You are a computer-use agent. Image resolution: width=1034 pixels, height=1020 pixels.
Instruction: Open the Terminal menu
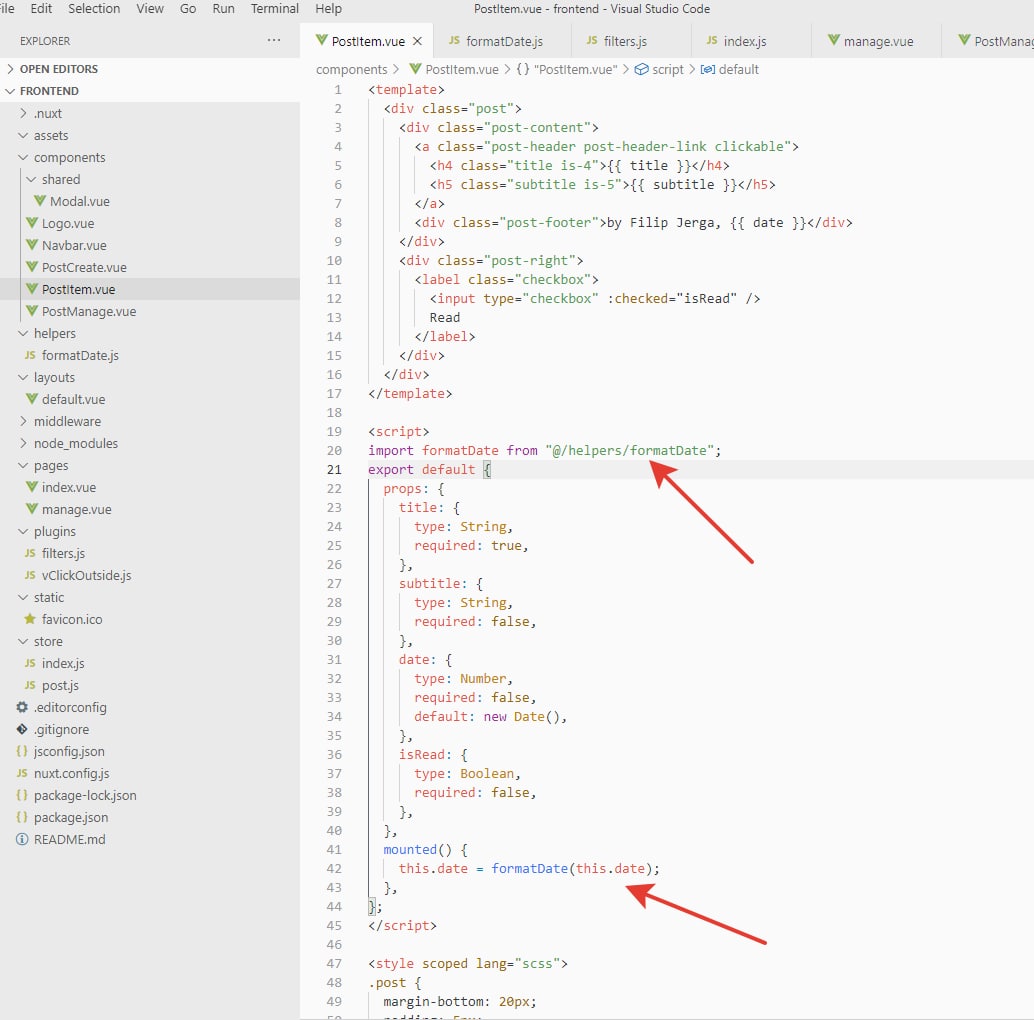pos(274,9)
